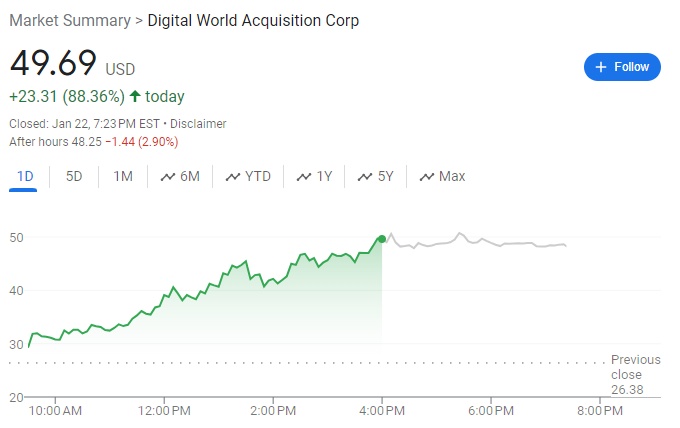Click the trend icon beside 1Y
Screen dimensions: 680x428
coord(304,177)
